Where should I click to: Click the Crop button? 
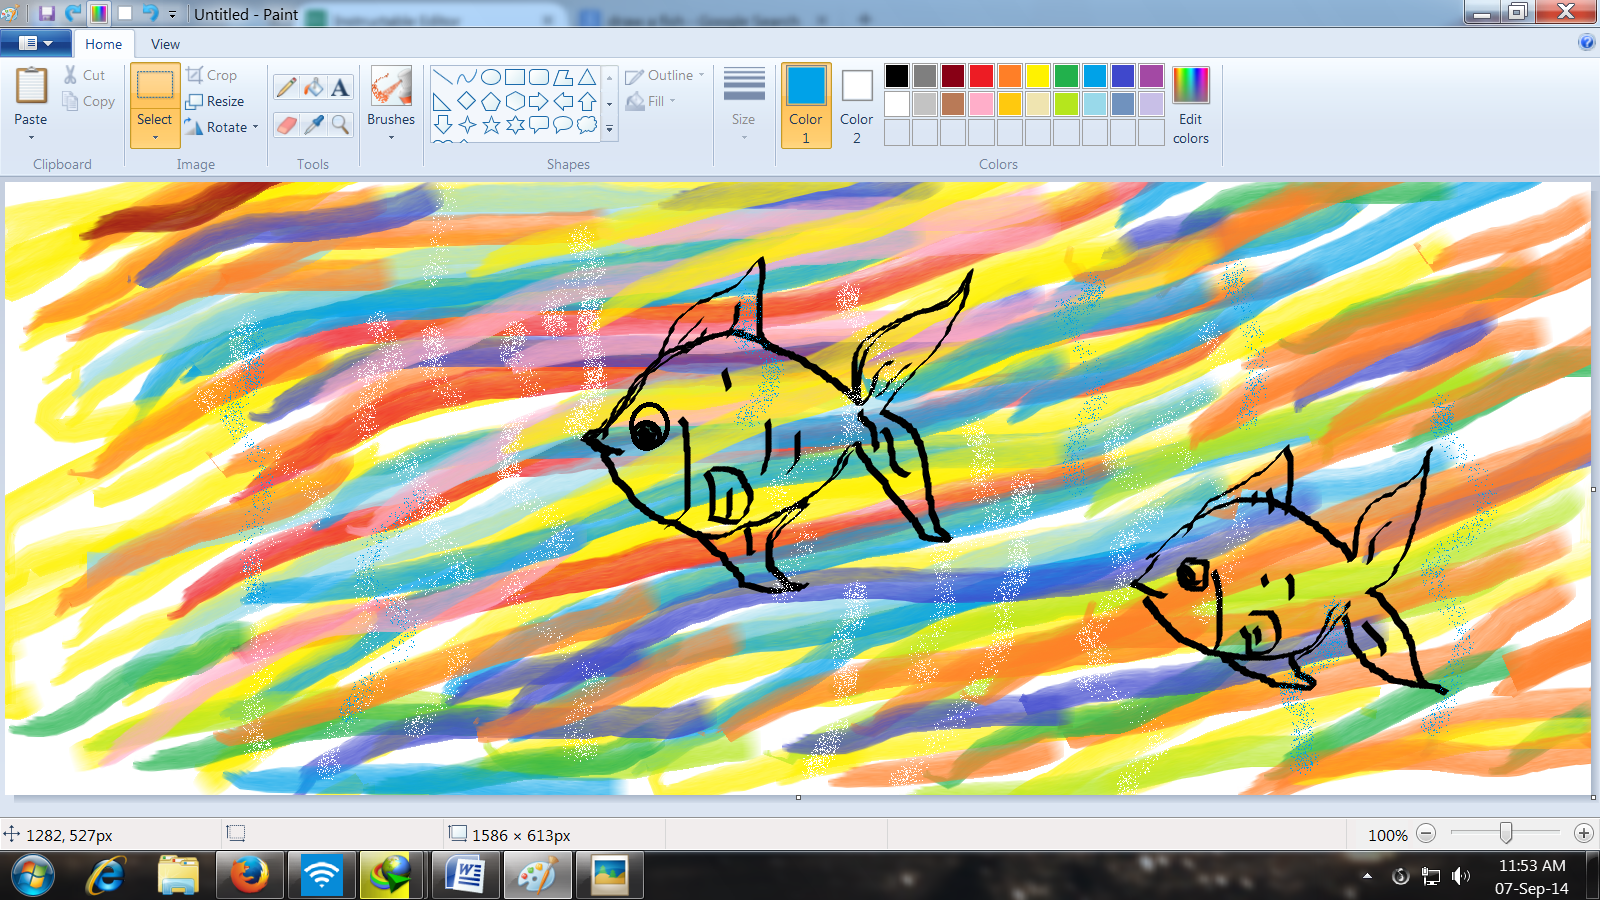(212, 75)
